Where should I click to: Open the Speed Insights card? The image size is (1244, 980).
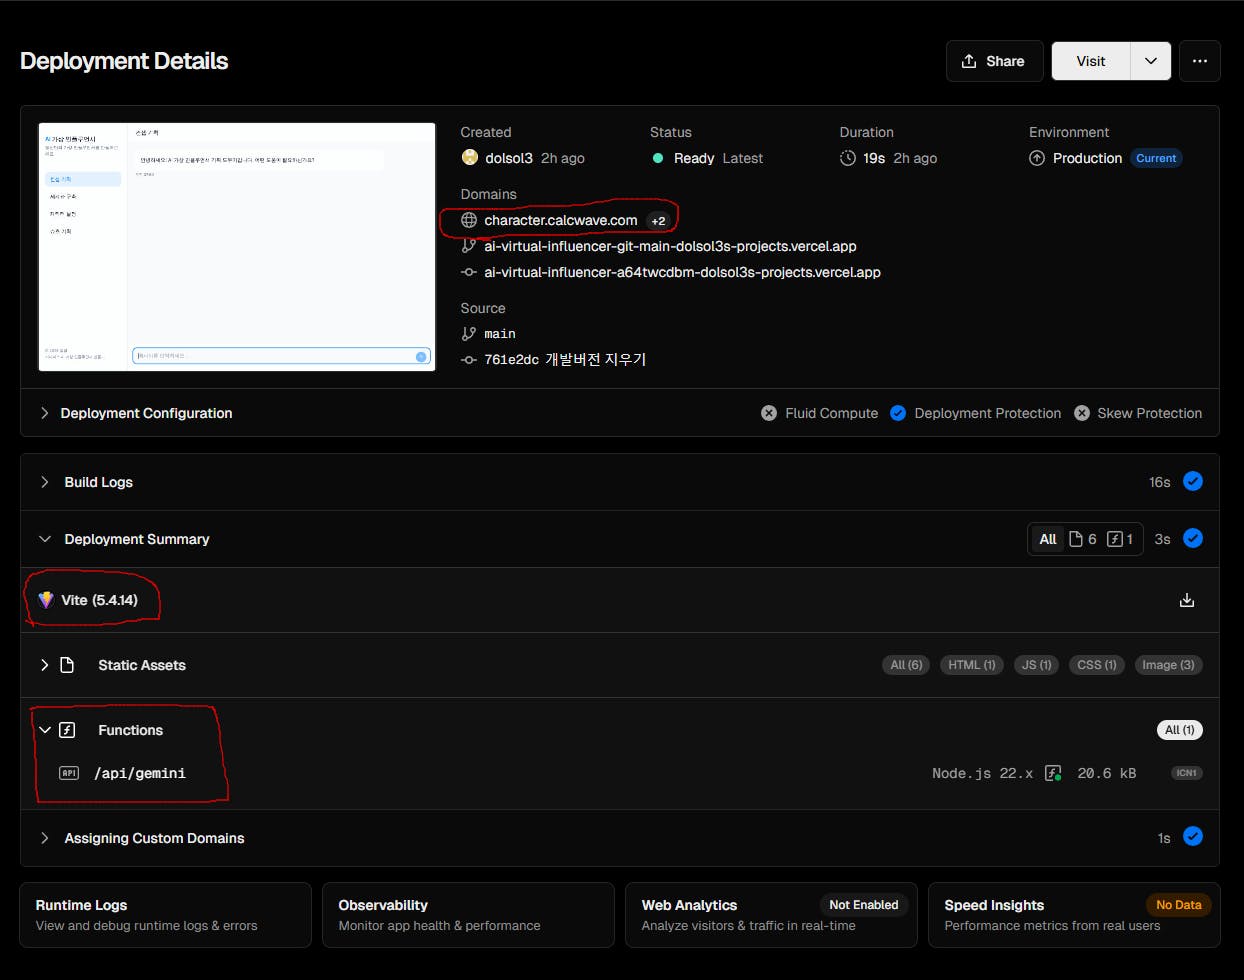click(x=1074, y=915)
